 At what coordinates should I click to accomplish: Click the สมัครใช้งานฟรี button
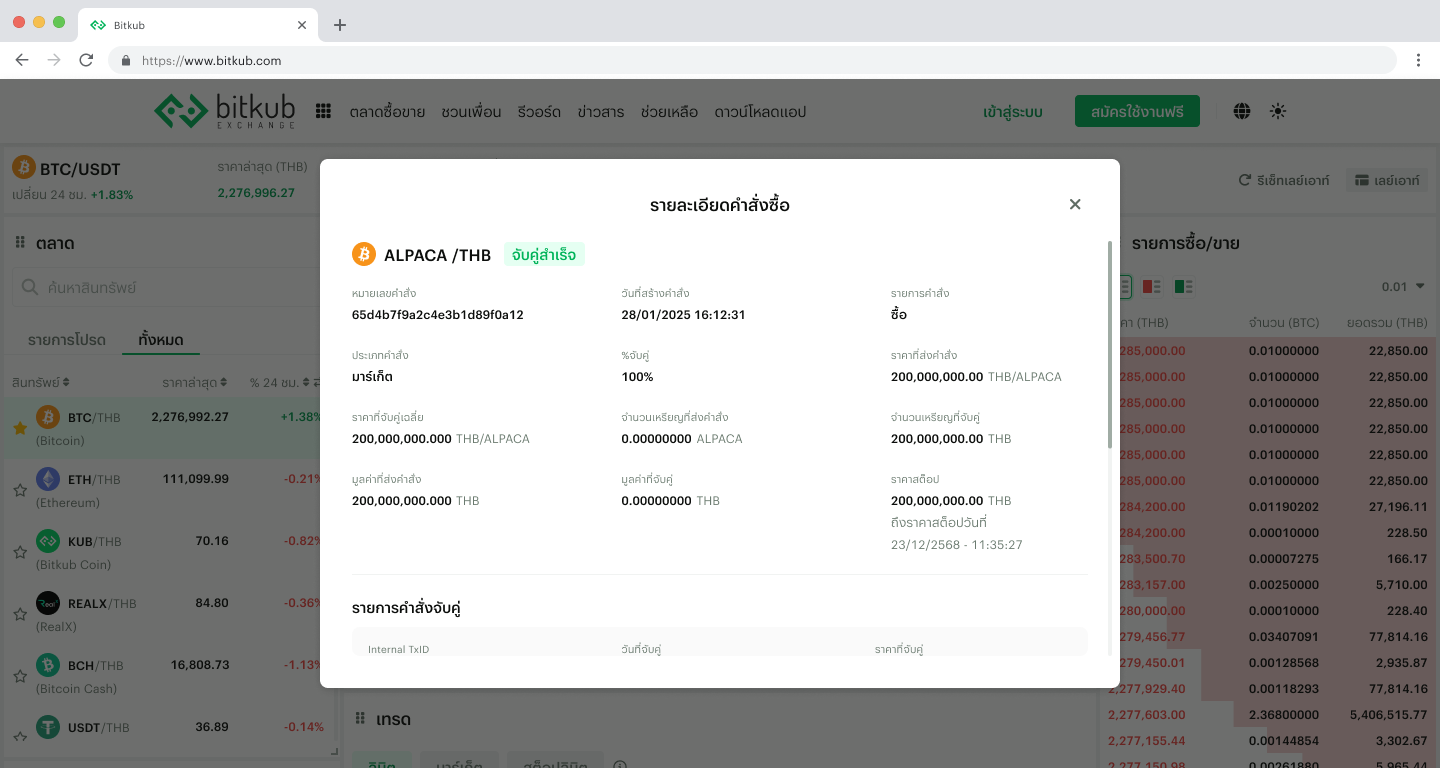point(1137,111)
